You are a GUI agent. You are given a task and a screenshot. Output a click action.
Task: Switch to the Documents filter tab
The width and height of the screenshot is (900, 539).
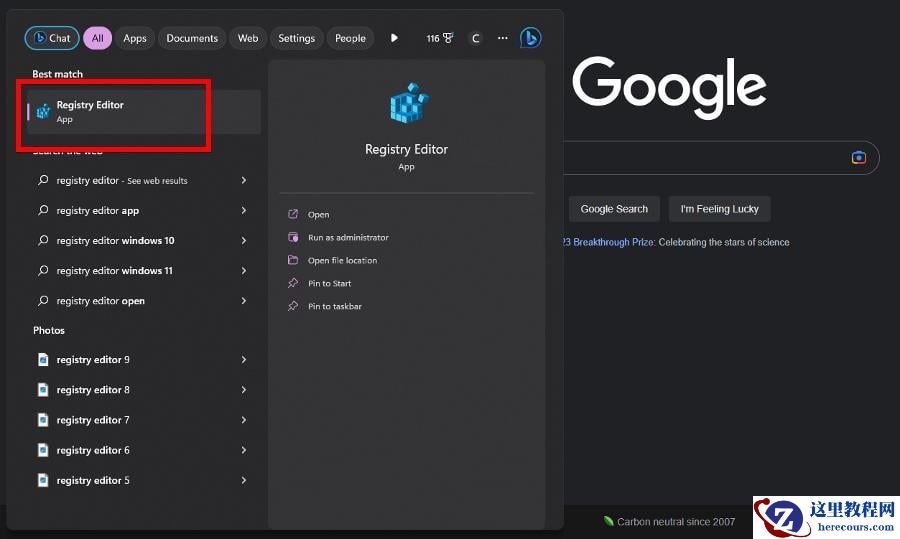(x=192, y=38)
